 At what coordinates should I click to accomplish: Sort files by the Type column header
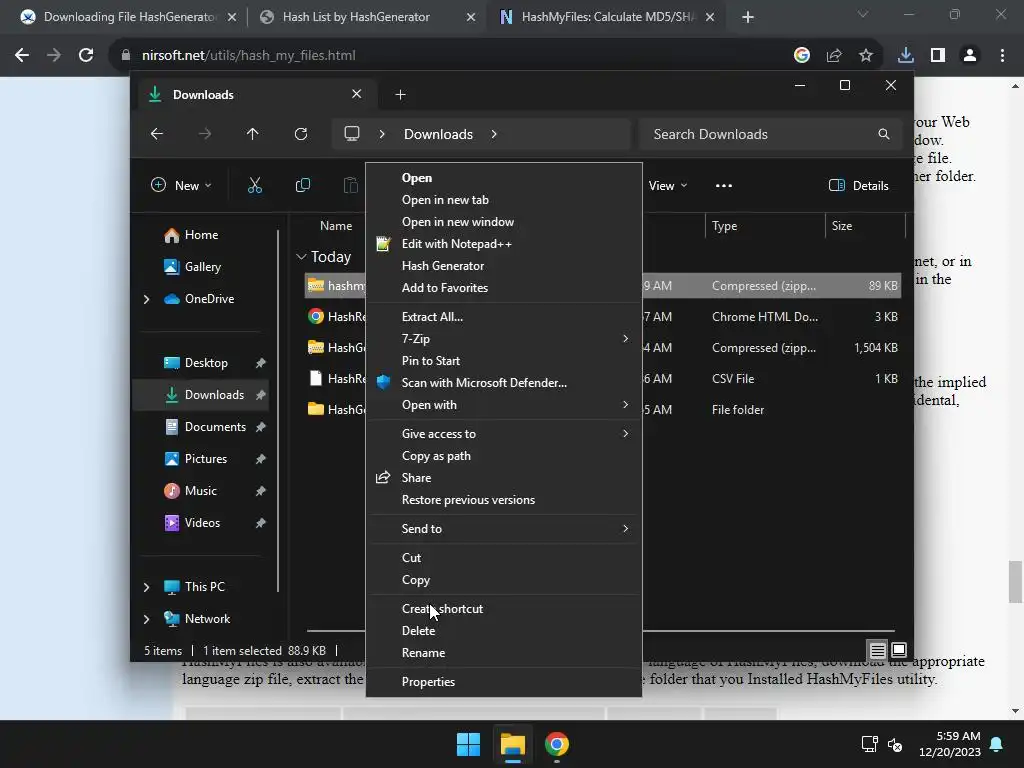(765, 226)
